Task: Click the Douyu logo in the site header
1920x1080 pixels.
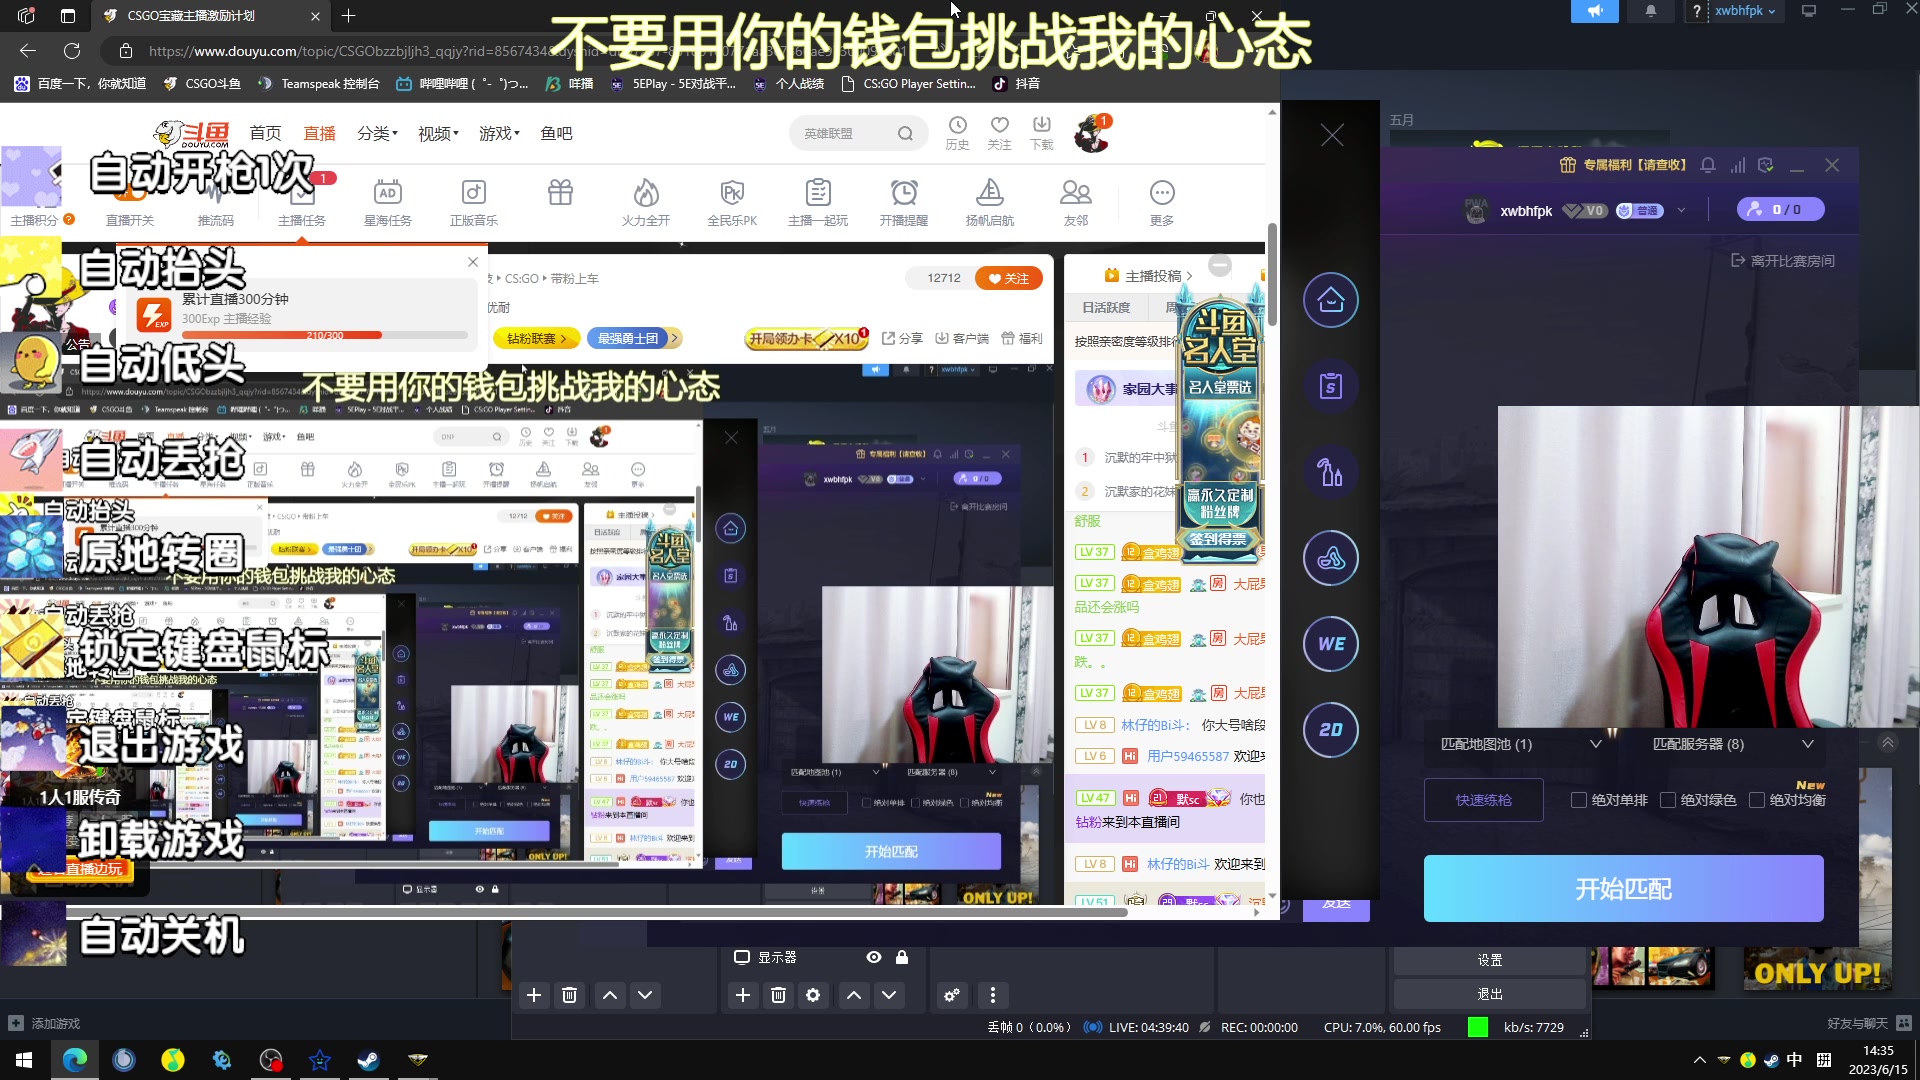Action: 191,133
